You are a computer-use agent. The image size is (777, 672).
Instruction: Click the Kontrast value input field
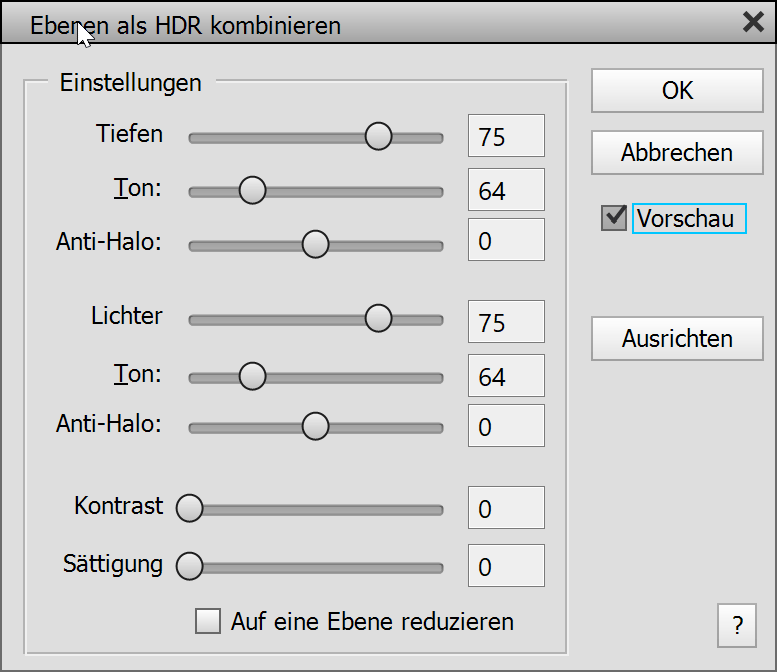(506, 508)
